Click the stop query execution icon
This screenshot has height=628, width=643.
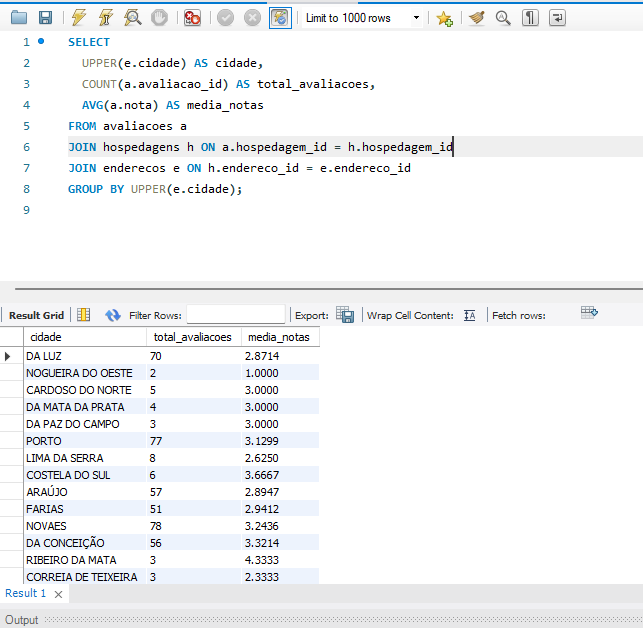click(159, 18)
